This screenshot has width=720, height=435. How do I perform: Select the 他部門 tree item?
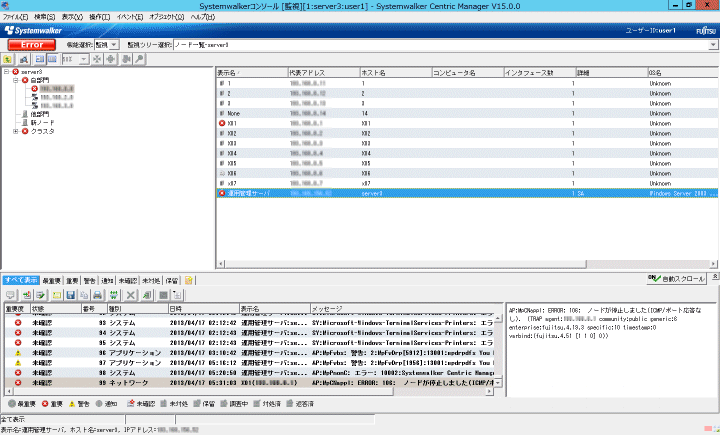(x=40, y=114)
